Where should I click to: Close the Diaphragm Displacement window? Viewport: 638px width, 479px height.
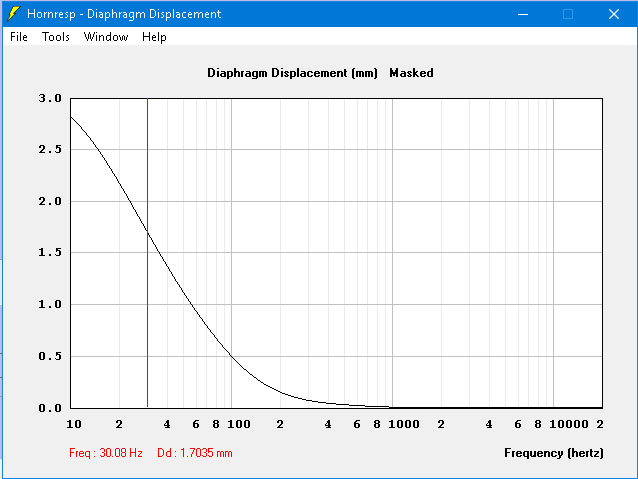tap(614, 14)
